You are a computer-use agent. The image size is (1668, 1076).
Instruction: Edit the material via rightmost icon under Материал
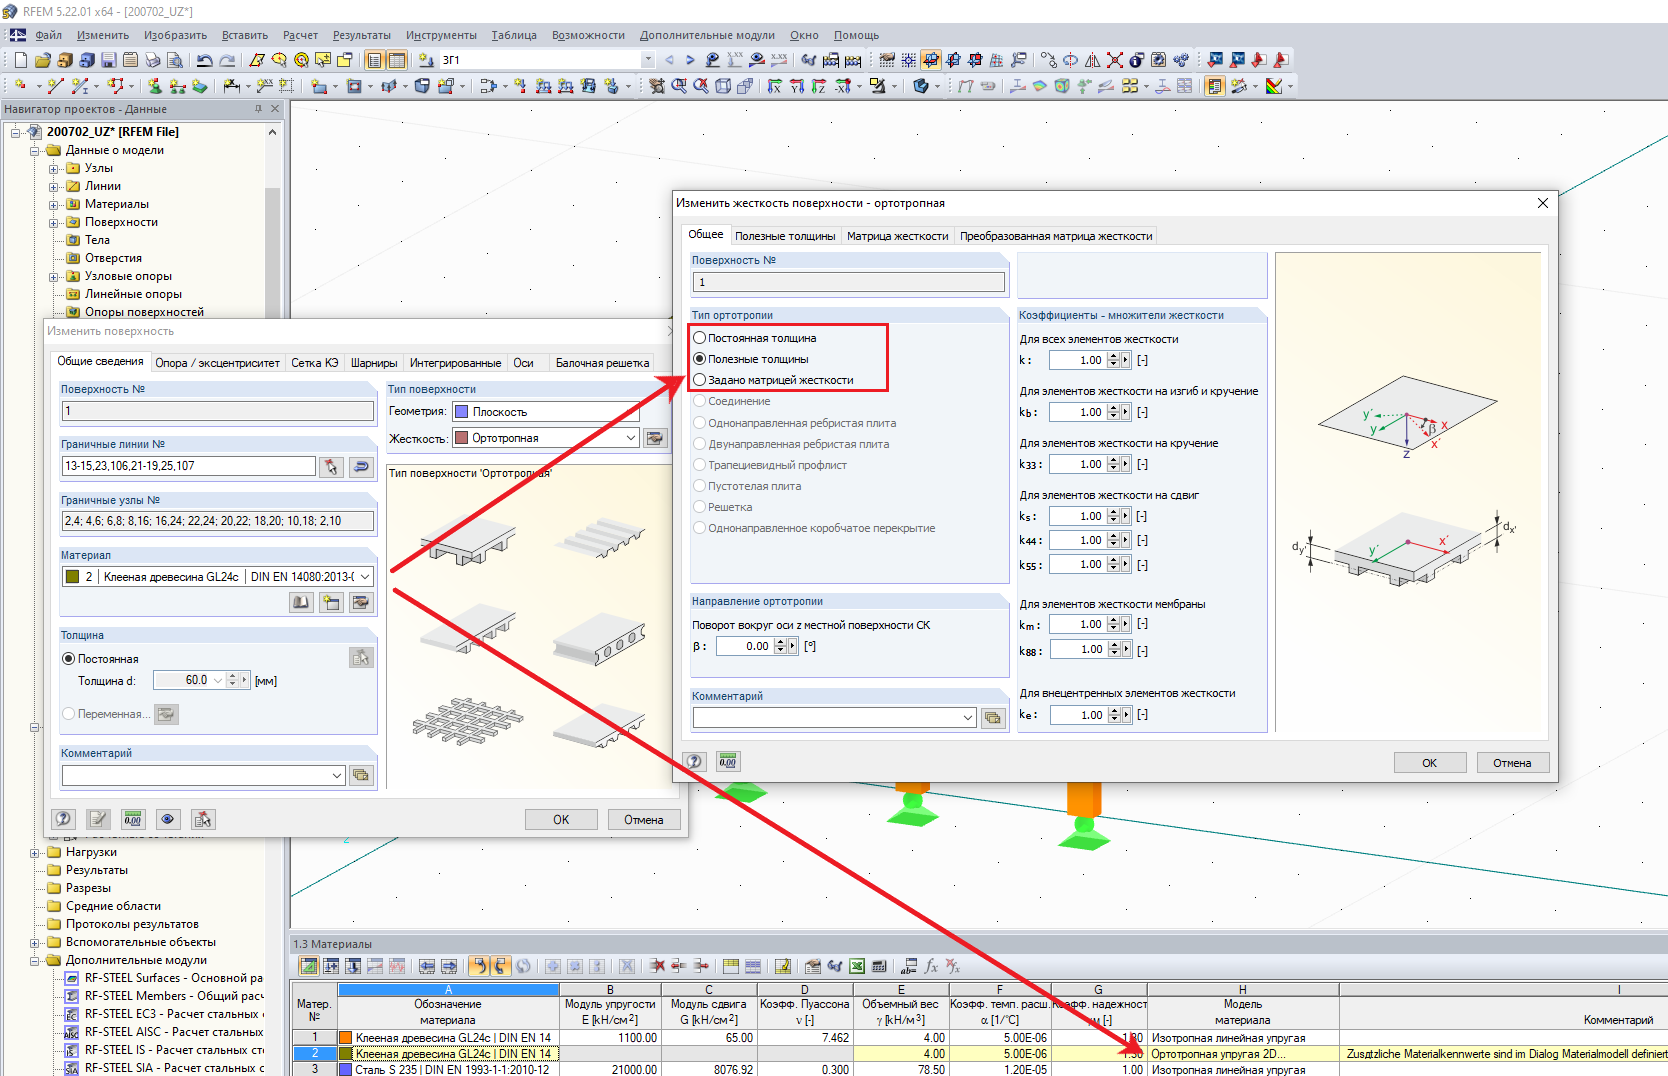coord(361,602)
